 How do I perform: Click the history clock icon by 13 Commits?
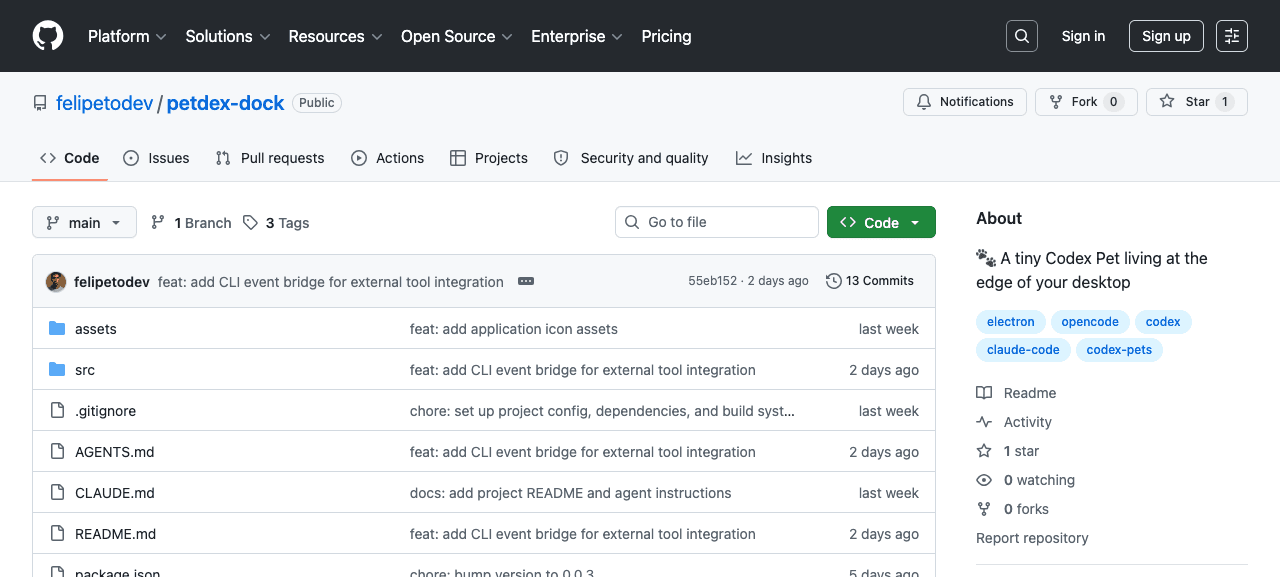click(834, 281)
